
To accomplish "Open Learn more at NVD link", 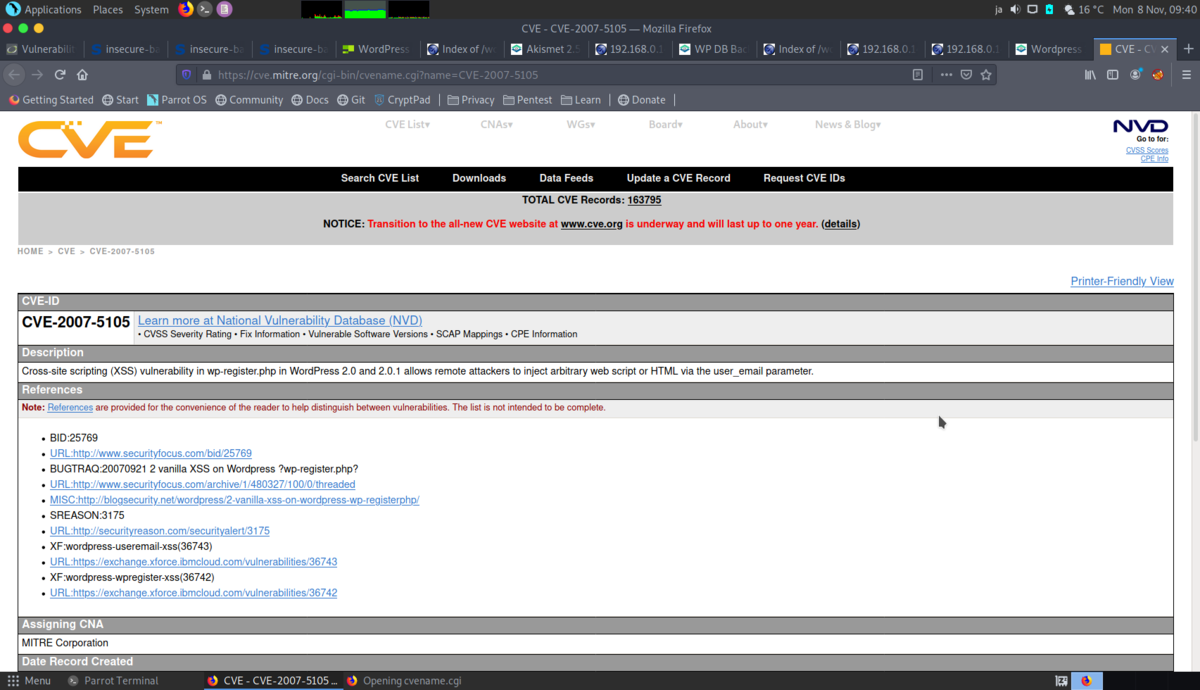I will (280, 321).
